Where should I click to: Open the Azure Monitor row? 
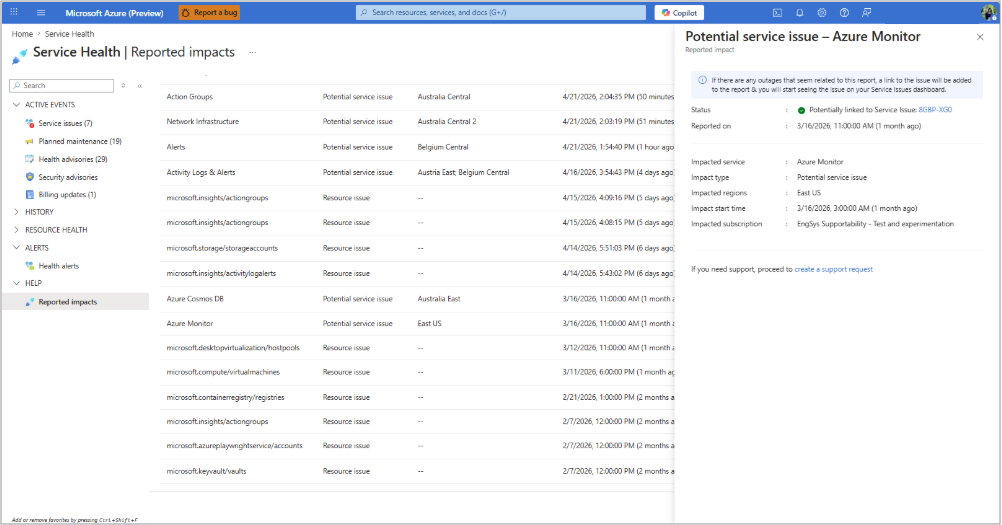click(x=417, y=324)
